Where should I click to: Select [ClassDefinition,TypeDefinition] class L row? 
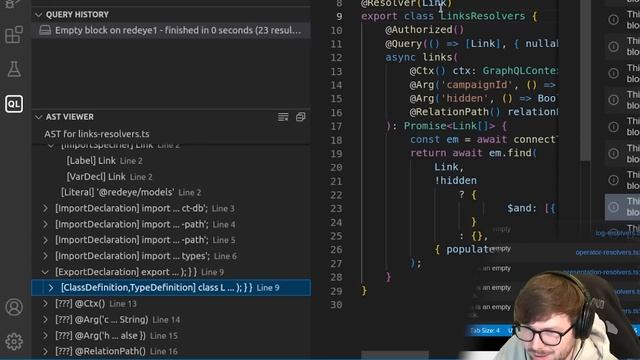coord(171,288)
